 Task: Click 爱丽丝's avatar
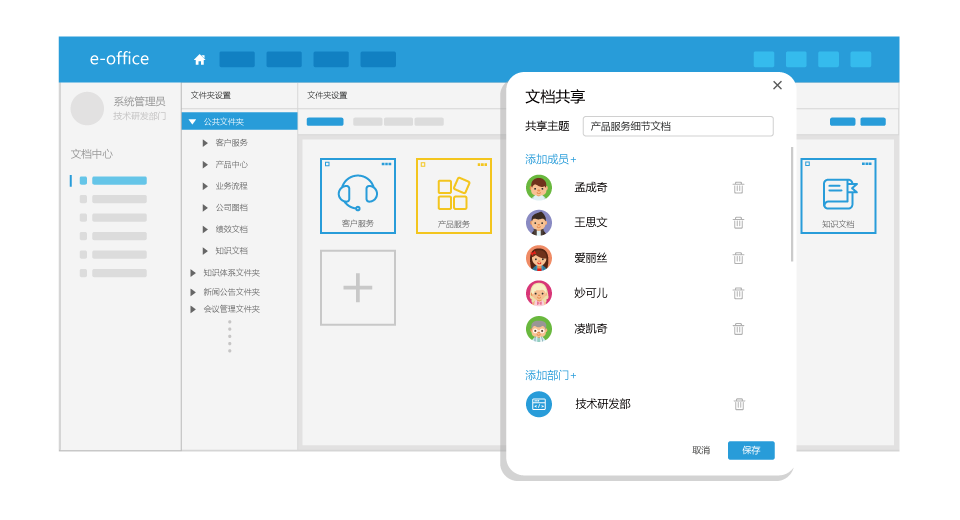(x=539, y=258)
